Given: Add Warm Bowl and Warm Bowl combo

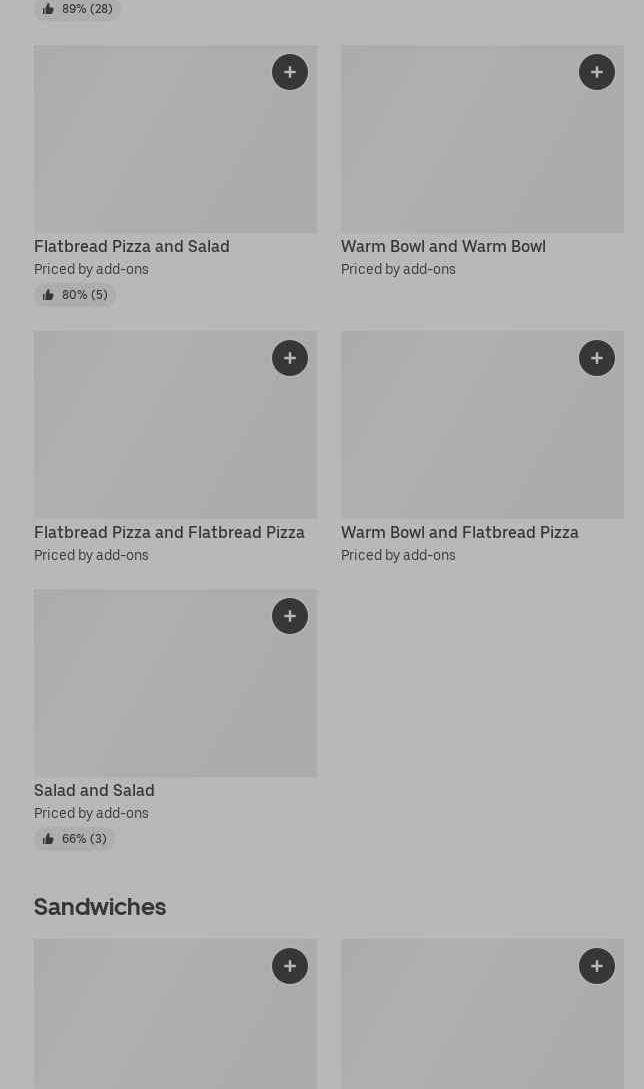Looking at the screenshot, I should pyautogui.click(x=597, y=72).
